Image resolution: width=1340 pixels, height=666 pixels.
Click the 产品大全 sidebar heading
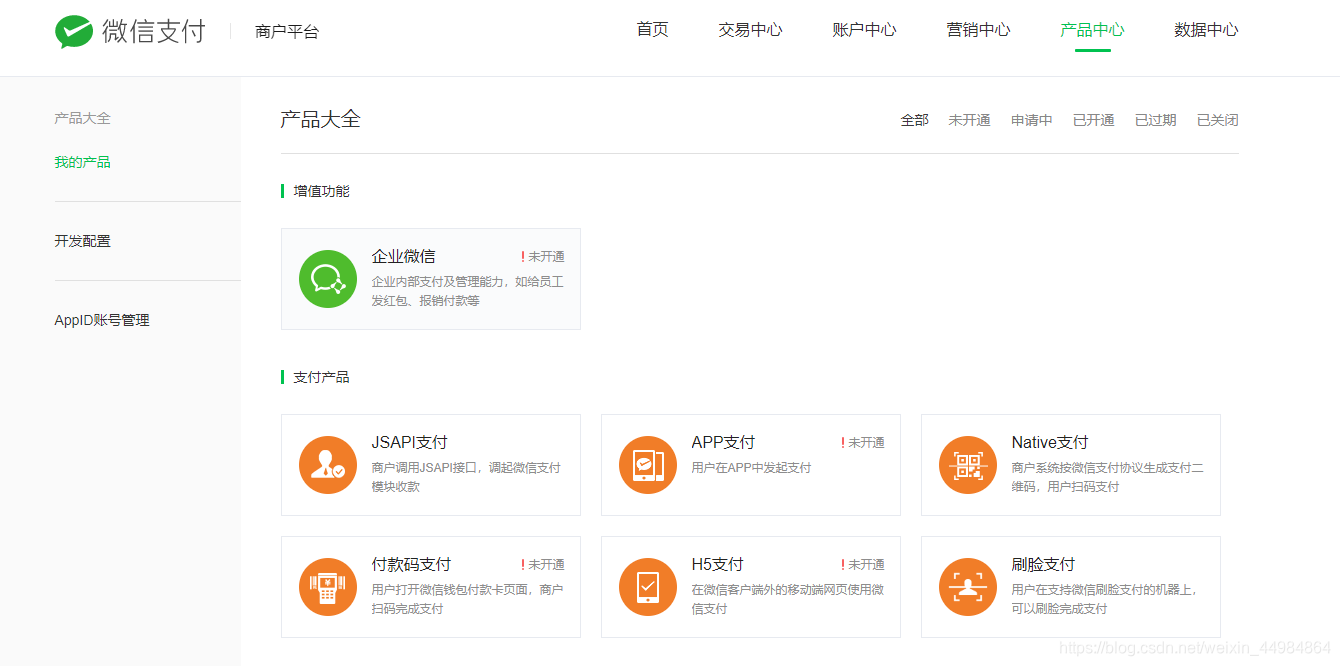(x=82, y=118)
